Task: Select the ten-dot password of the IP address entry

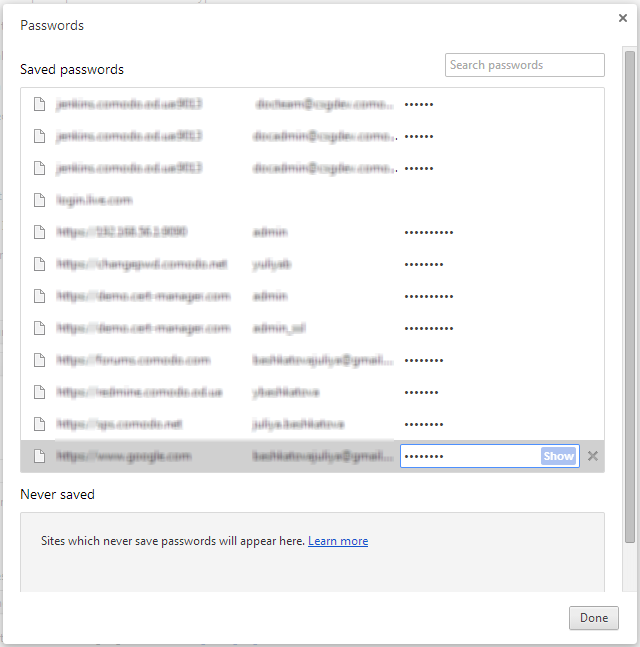Action: 429,233
